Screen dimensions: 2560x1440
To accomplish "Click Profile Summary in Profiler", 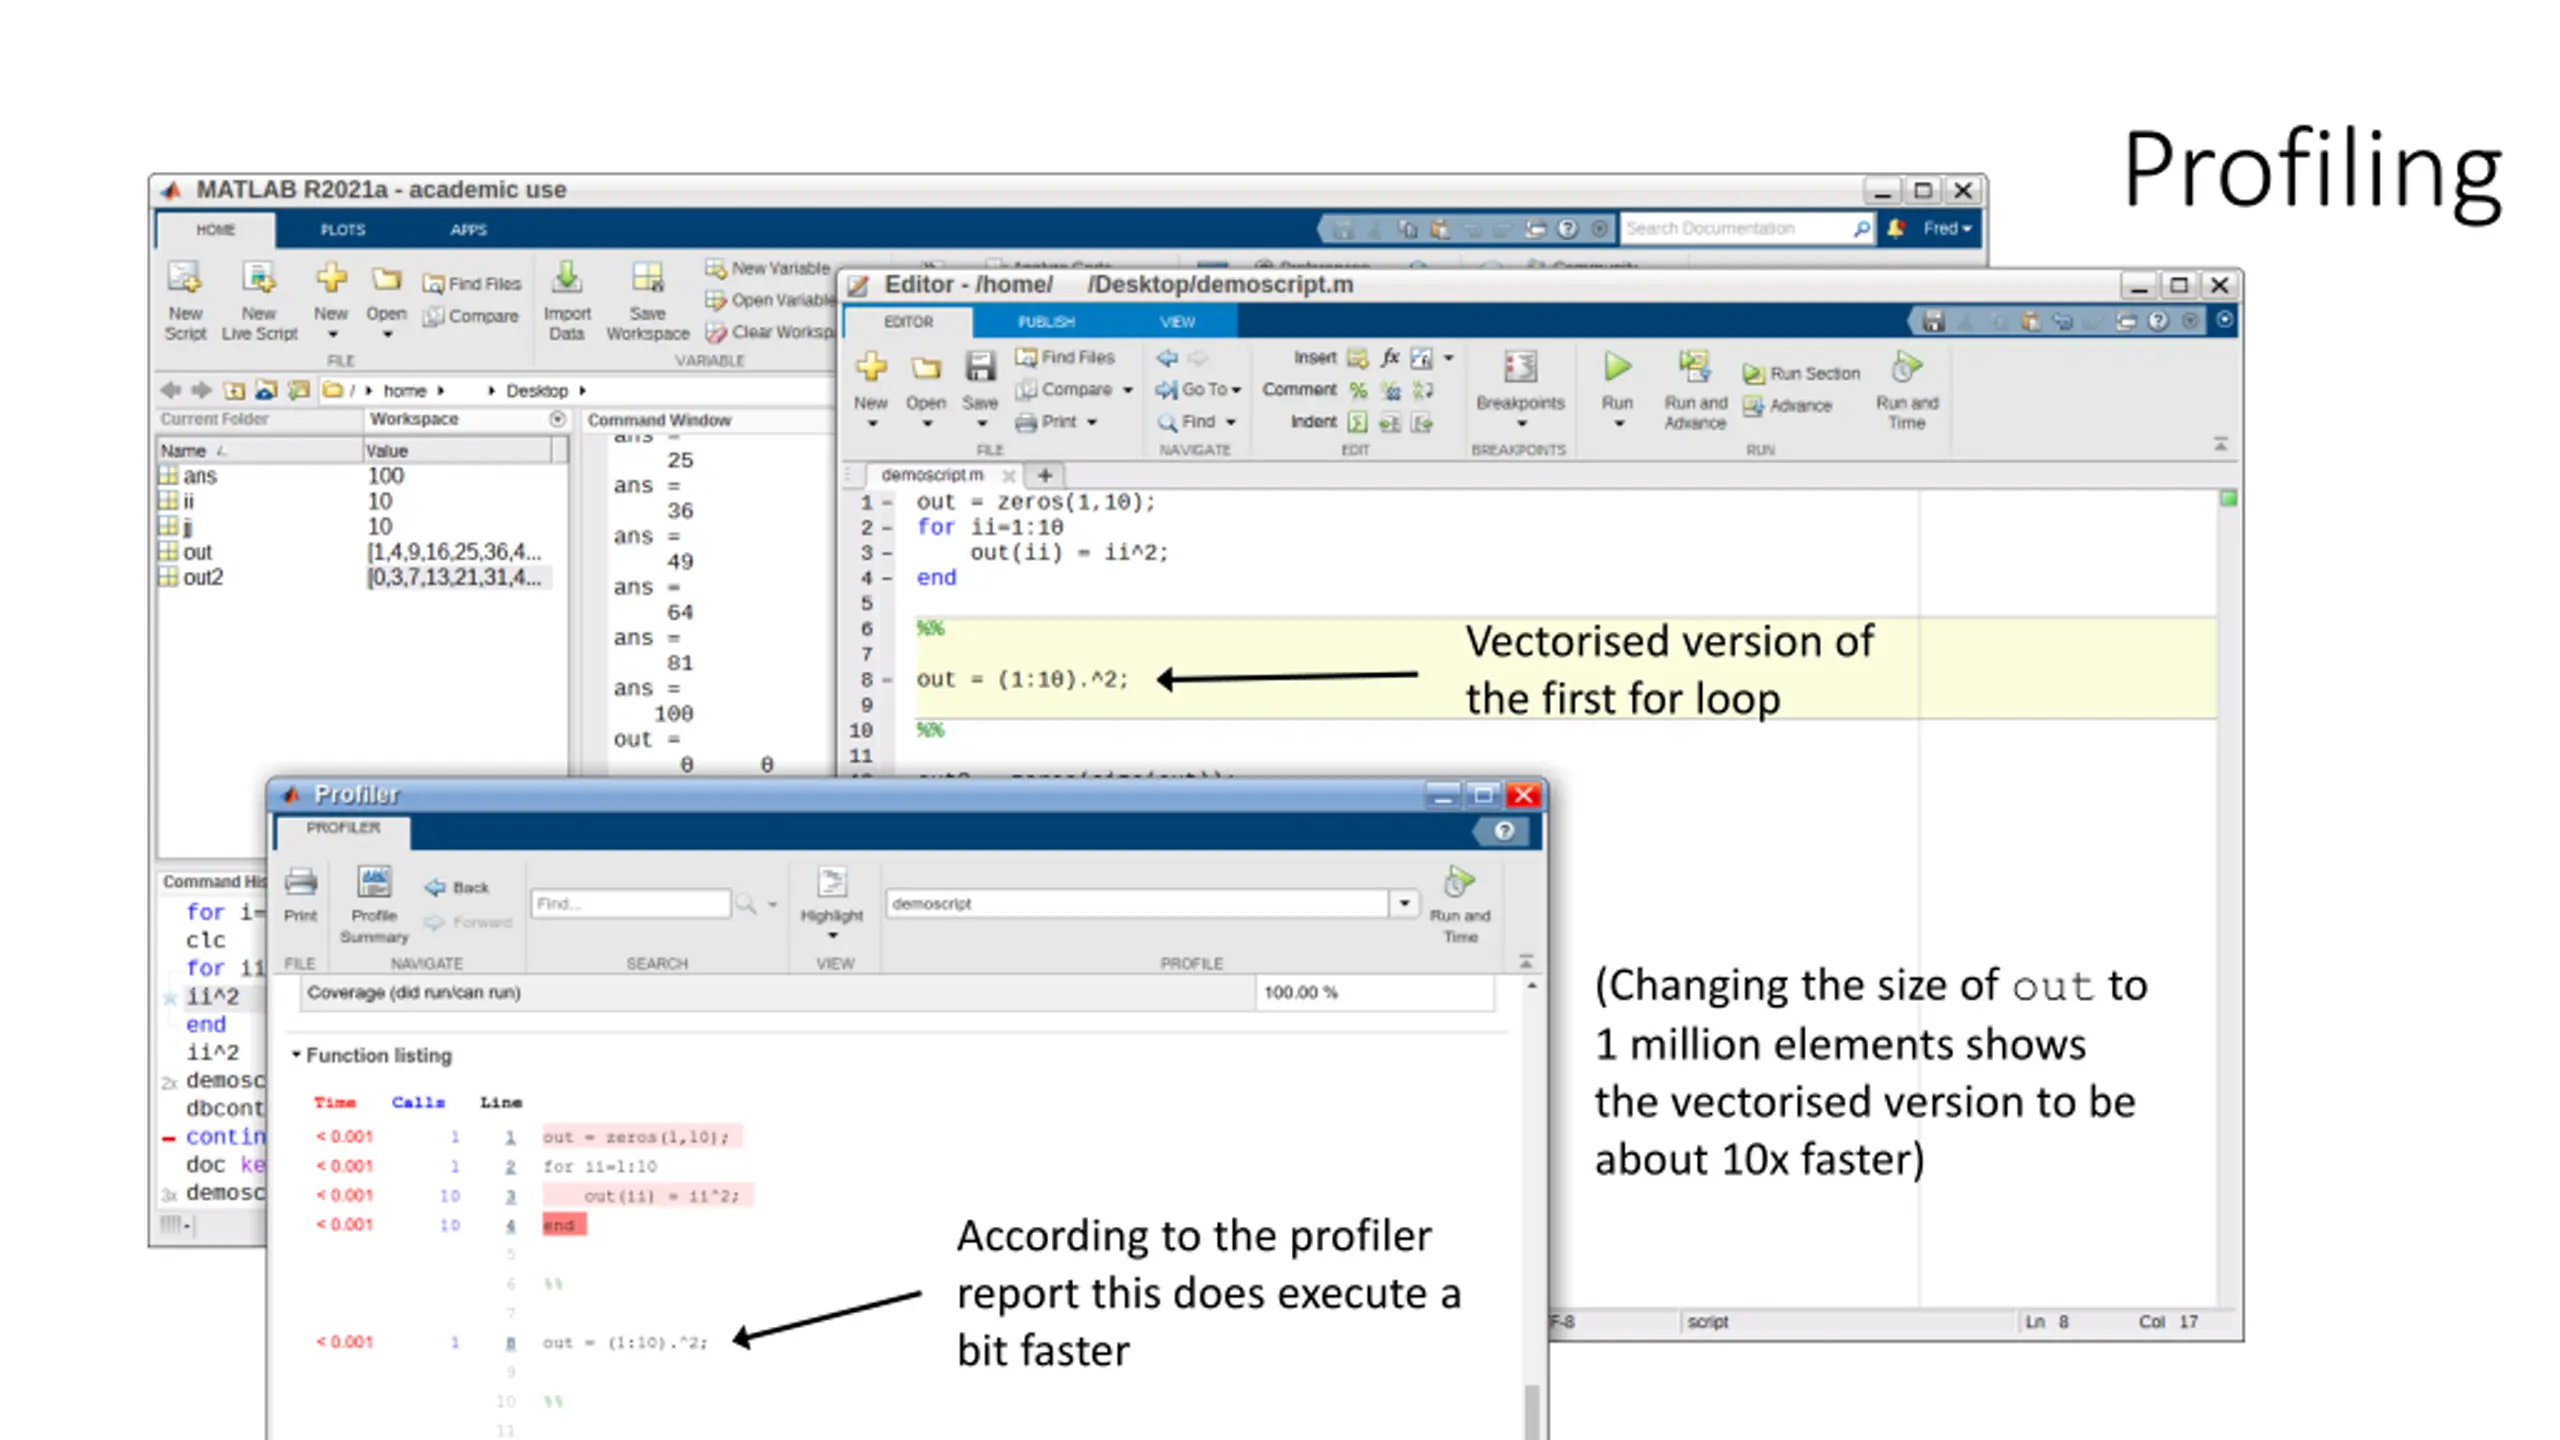I will (x=374, y=883).
